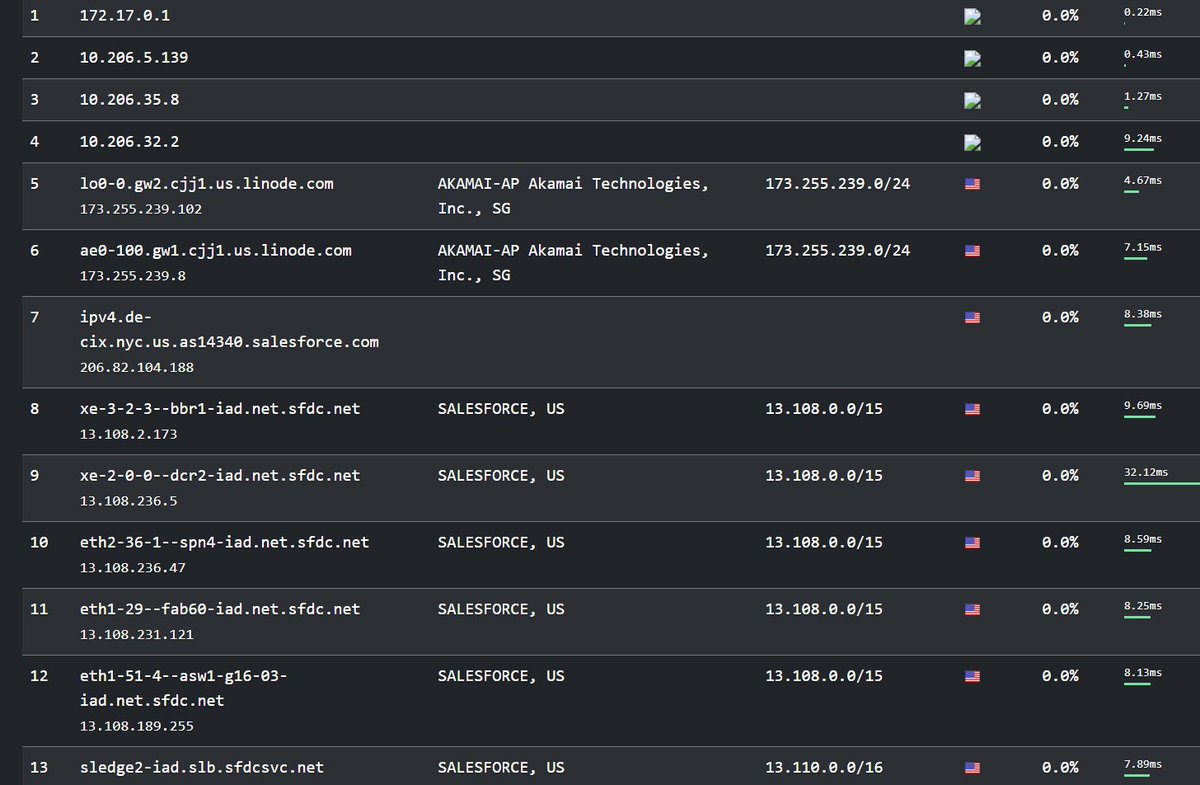Select hostname lo0-0.gw2.cjj1.us.linode.com

coord(207,184)
